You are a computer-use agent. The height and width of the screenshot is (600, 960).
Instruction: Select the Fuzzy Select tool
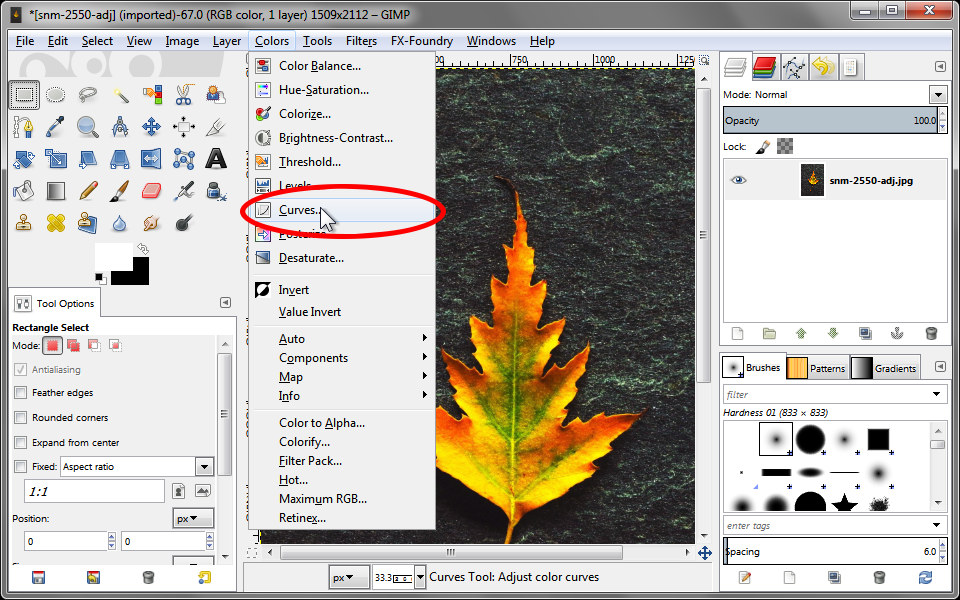[123, 95]
